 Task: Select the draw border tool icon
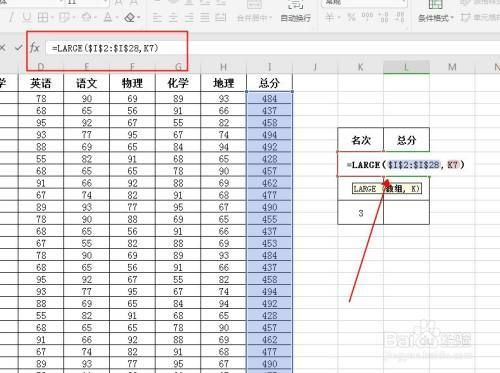(64, 17)
